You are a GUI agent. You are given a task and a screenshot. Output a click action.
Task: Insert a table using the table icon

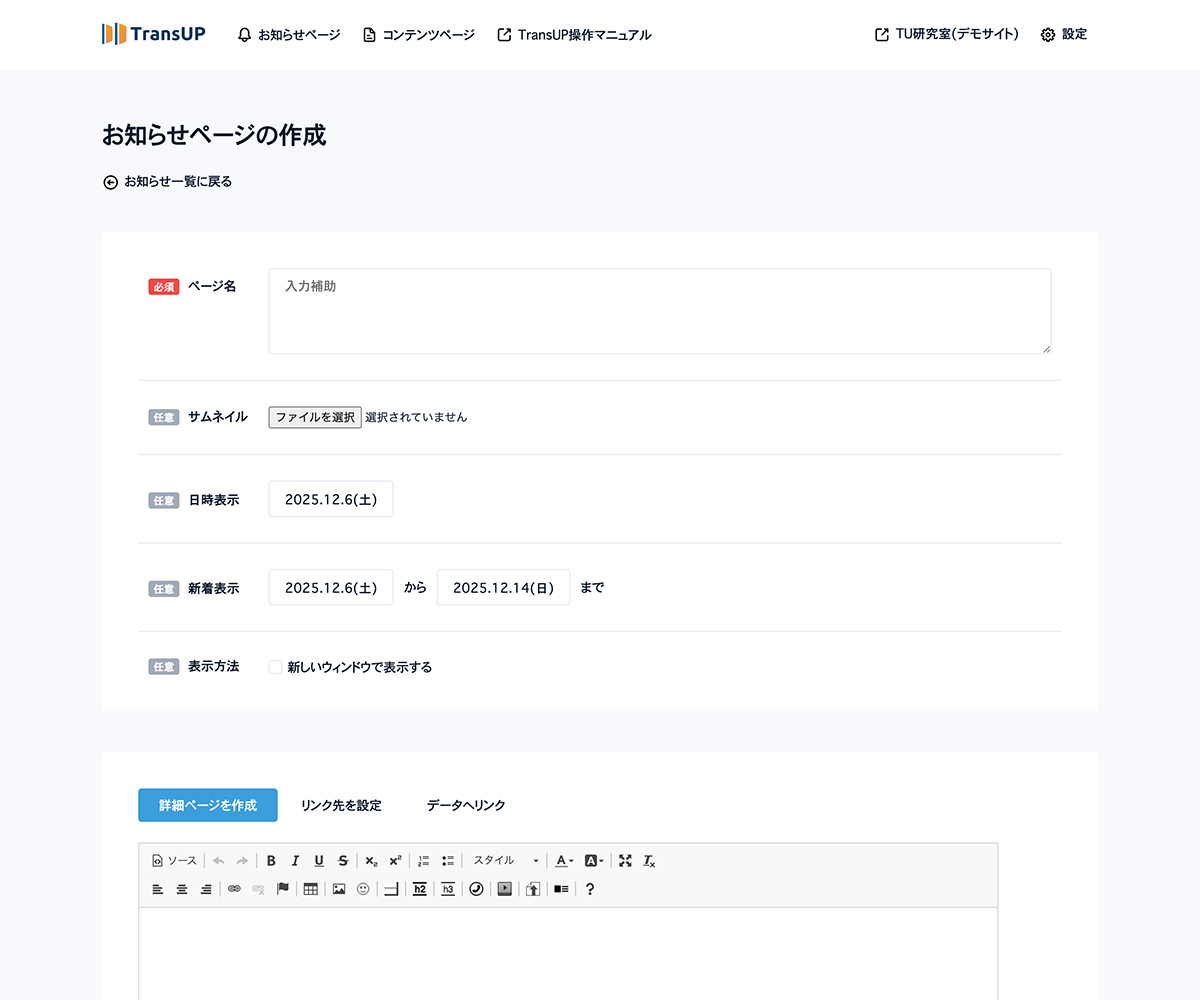(311, 889)
